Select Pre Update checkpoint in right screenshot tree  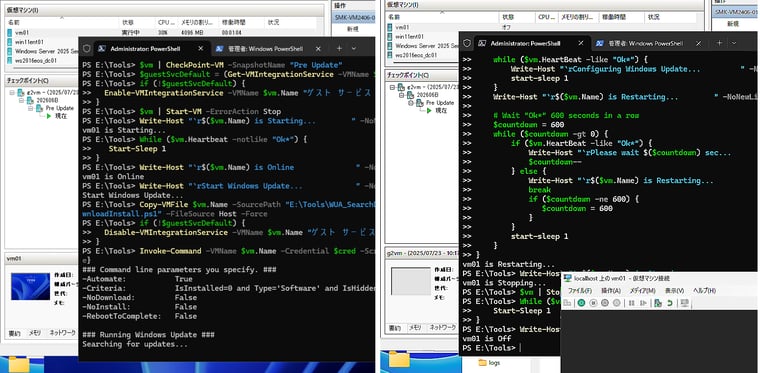440,103
